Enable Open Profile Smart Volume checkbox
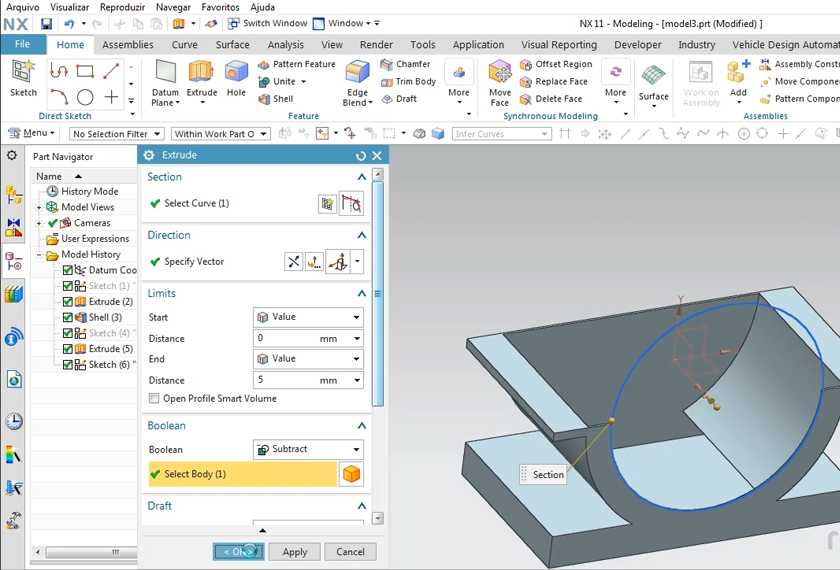Viewport: 840px width, 570px height. pyautogui.click(x=154, y=398)
